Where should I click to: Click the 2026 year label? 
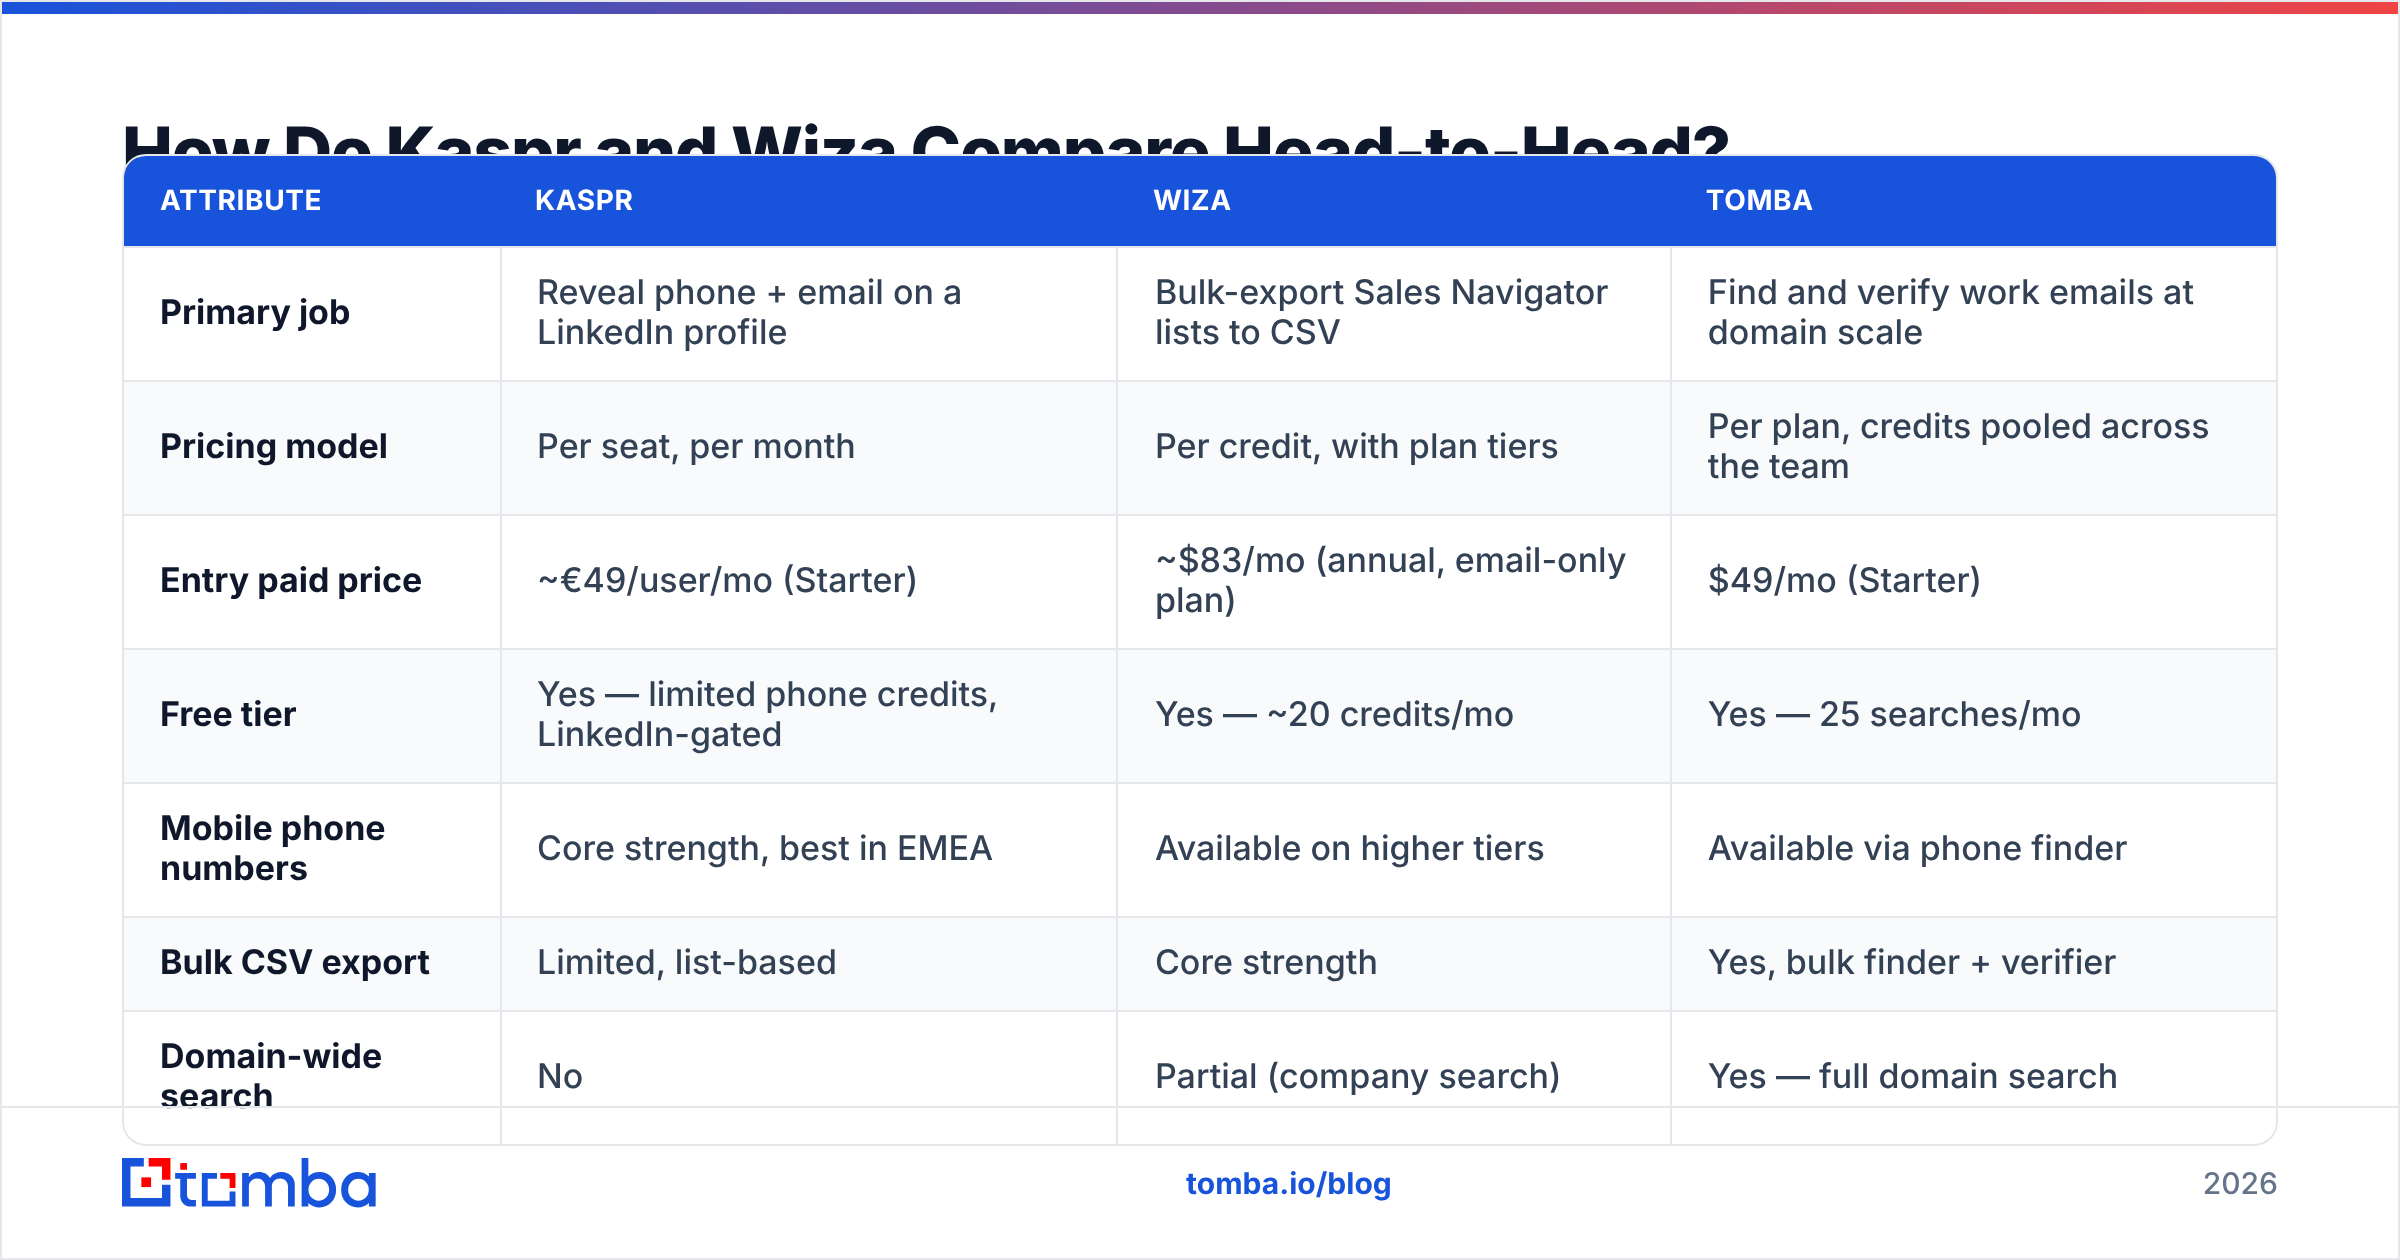(2240, 1184)
